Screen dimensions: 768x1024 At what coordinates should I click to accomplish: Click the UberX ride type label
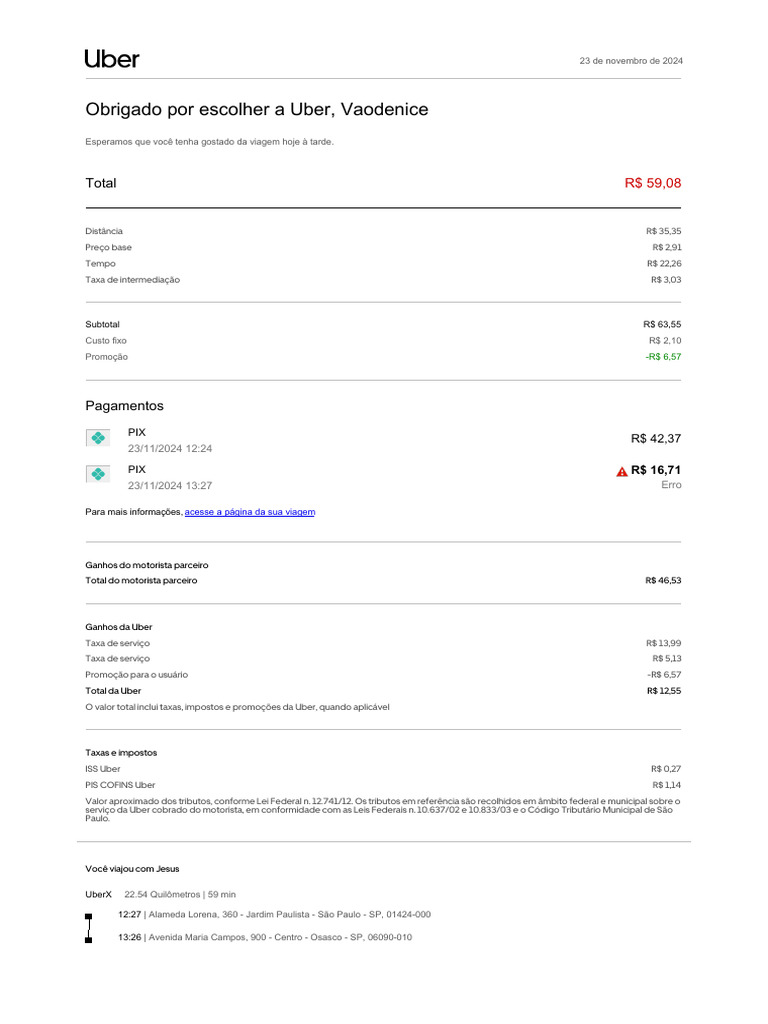point(98,894)
